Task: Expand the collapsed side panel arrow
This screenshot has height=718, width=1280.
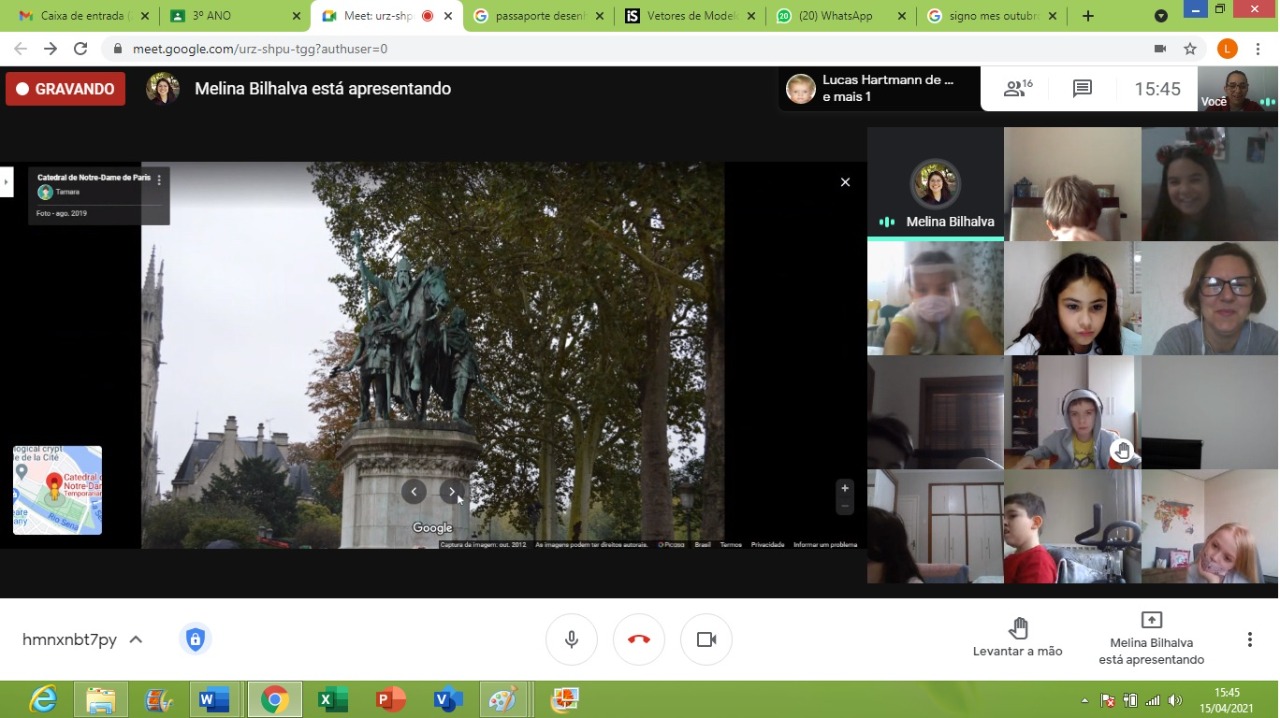Action: (6, 182)
